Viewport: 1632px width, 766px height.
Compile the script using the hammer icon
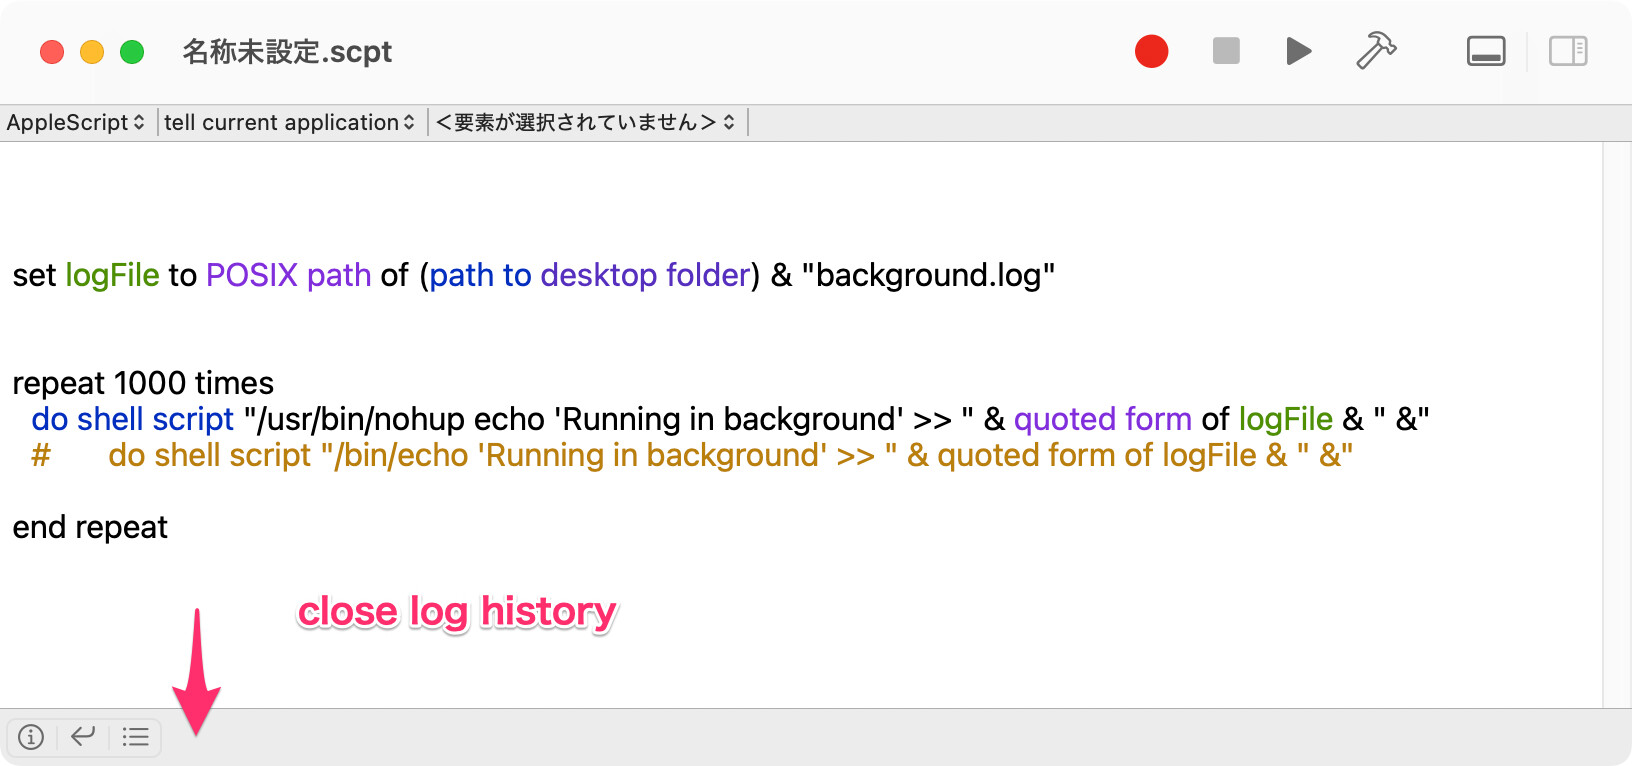(1376, 51)
